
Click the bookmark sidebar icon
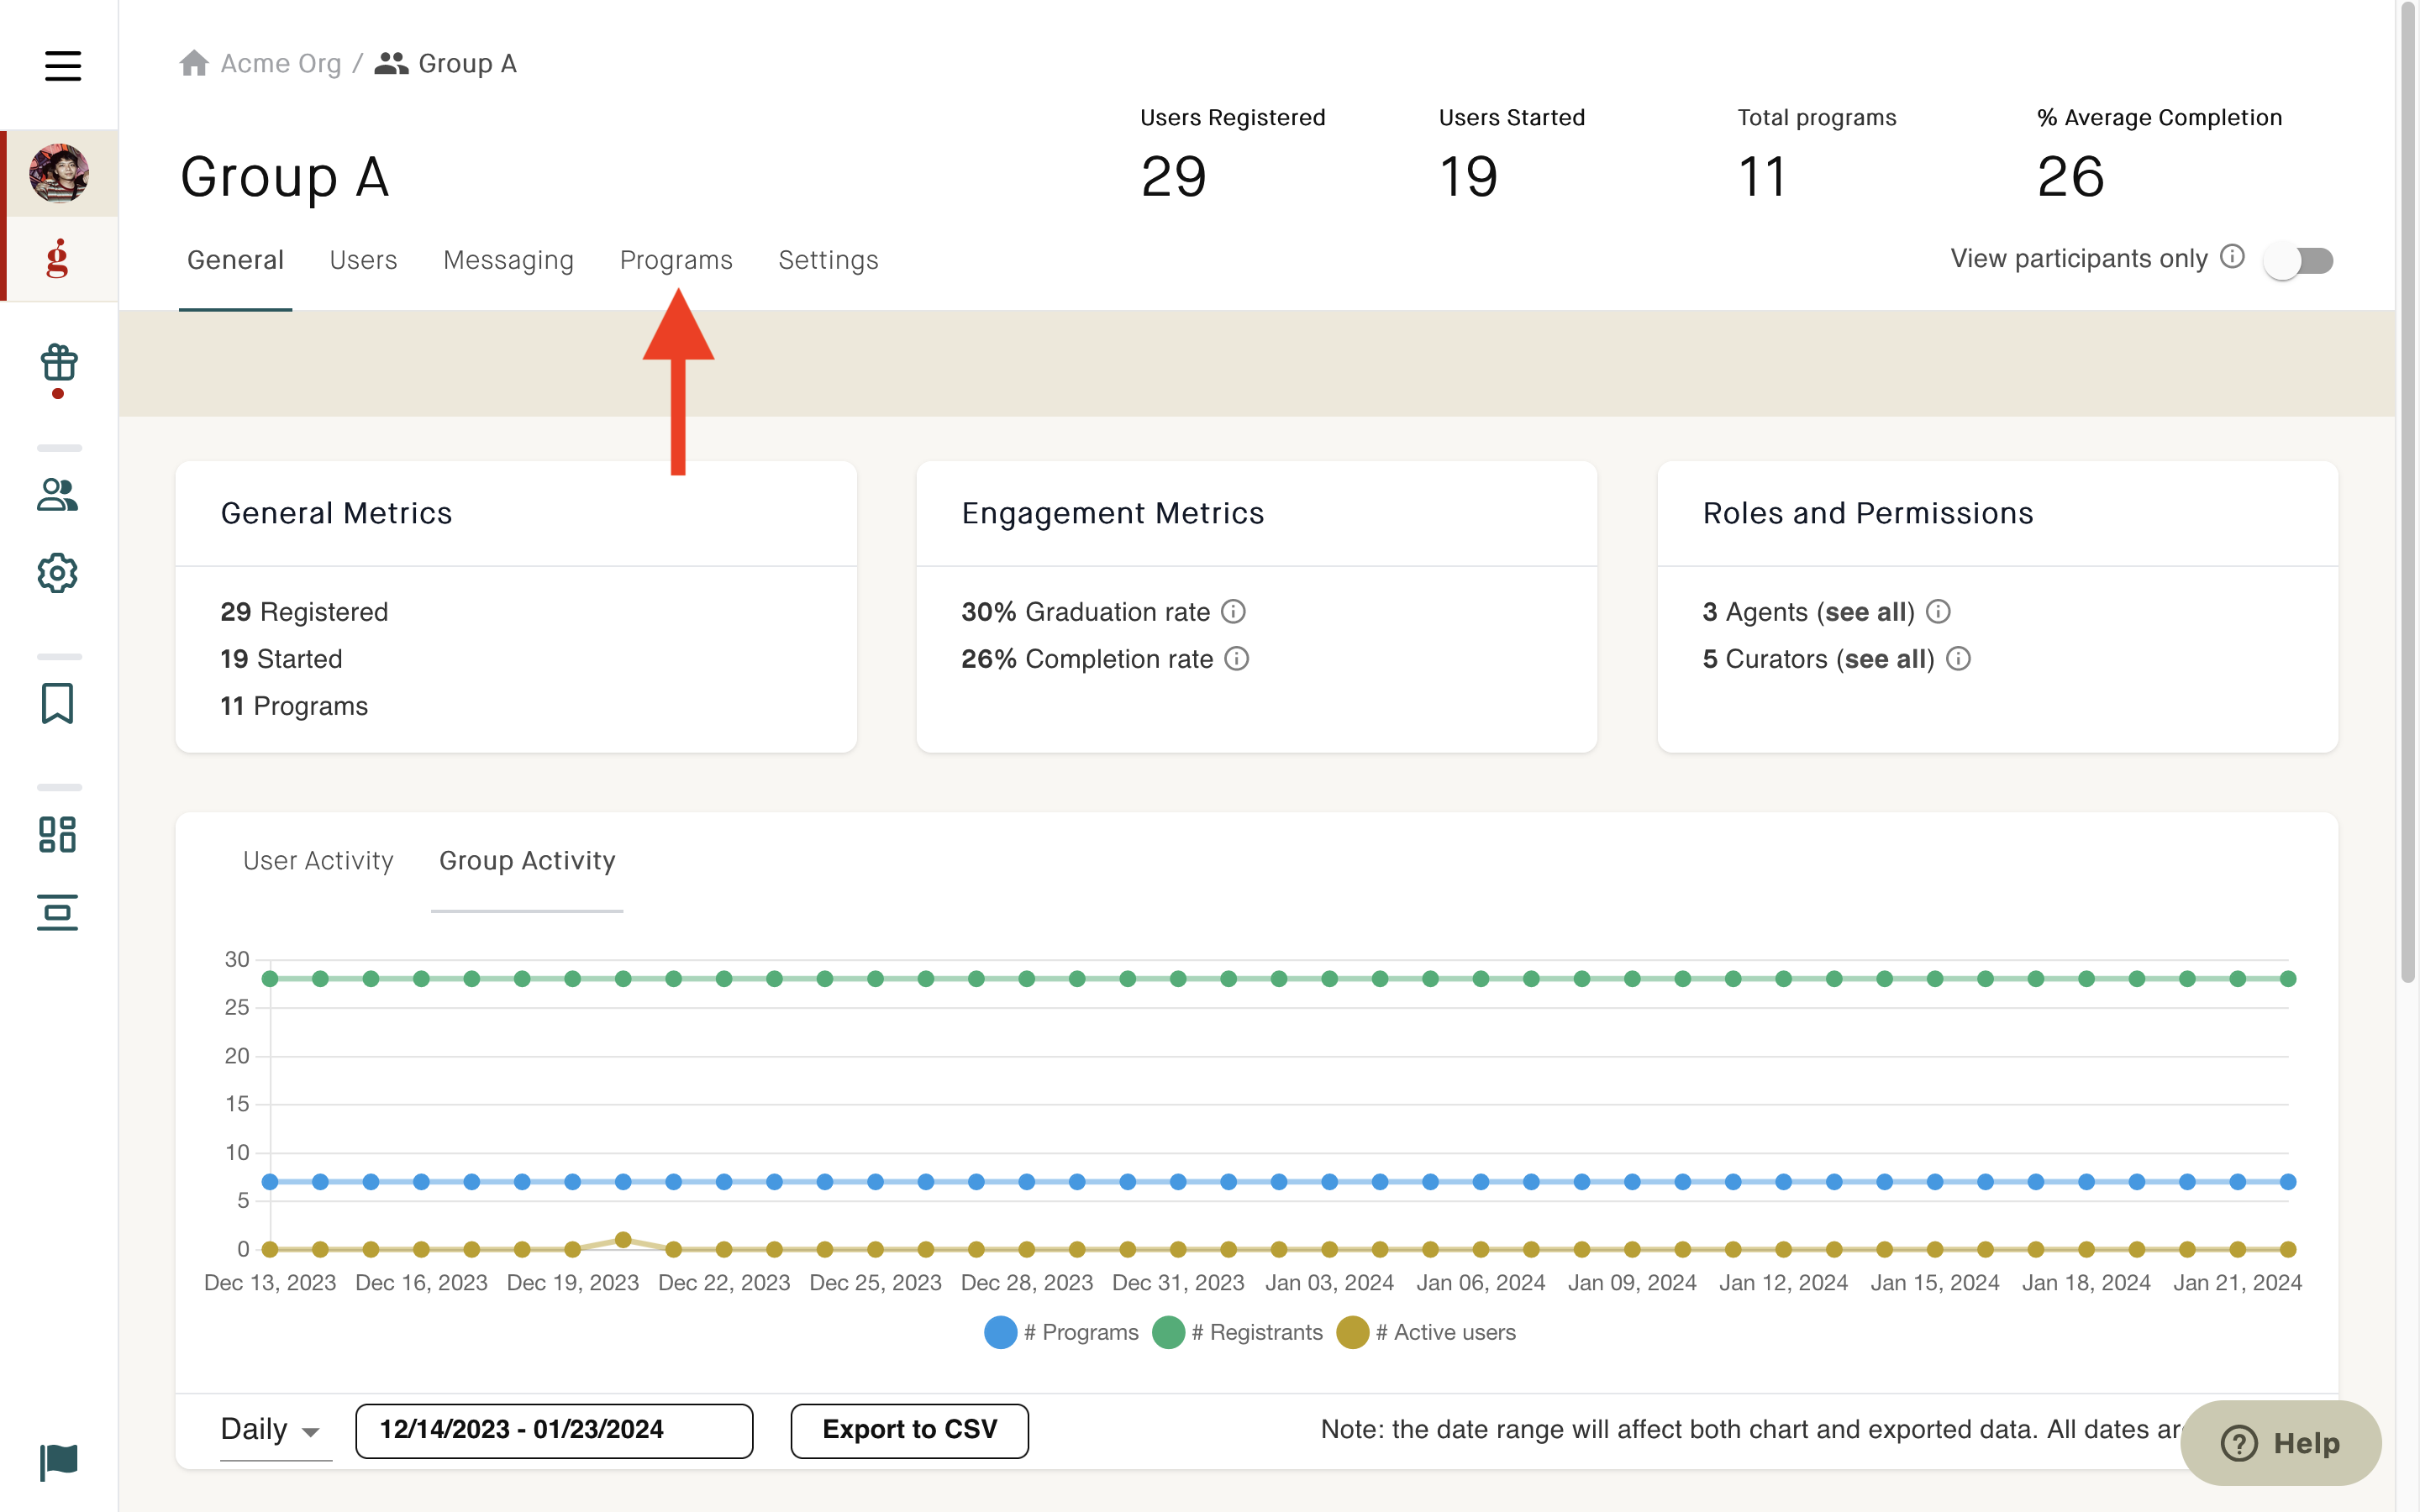point(58,703)
